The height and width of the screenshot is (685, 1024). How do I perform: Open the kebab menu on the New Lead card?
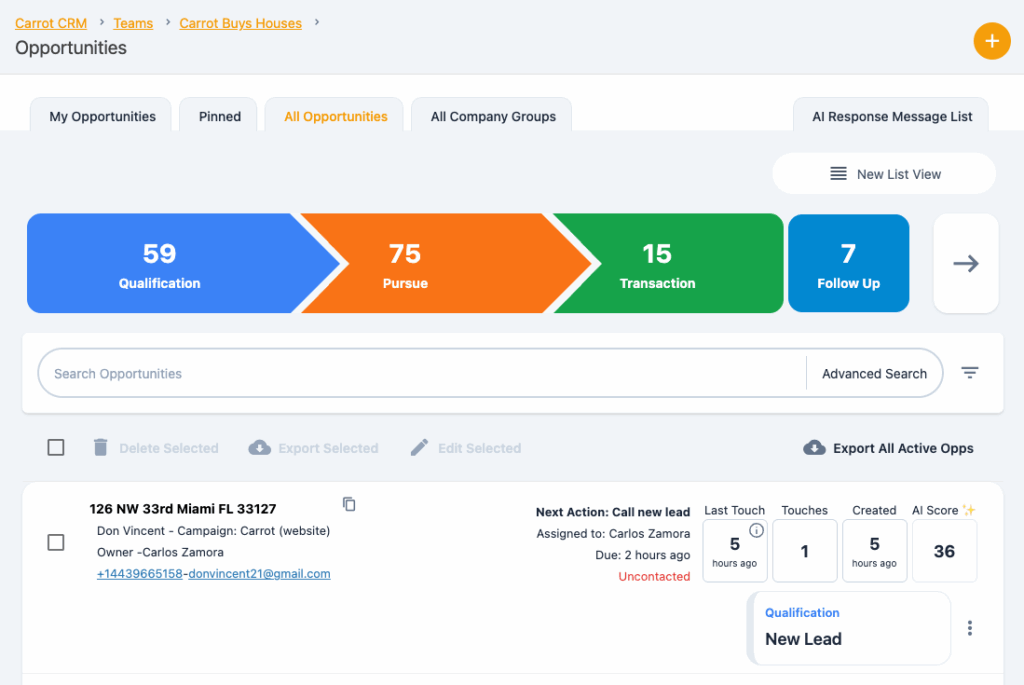pos(969,628)
